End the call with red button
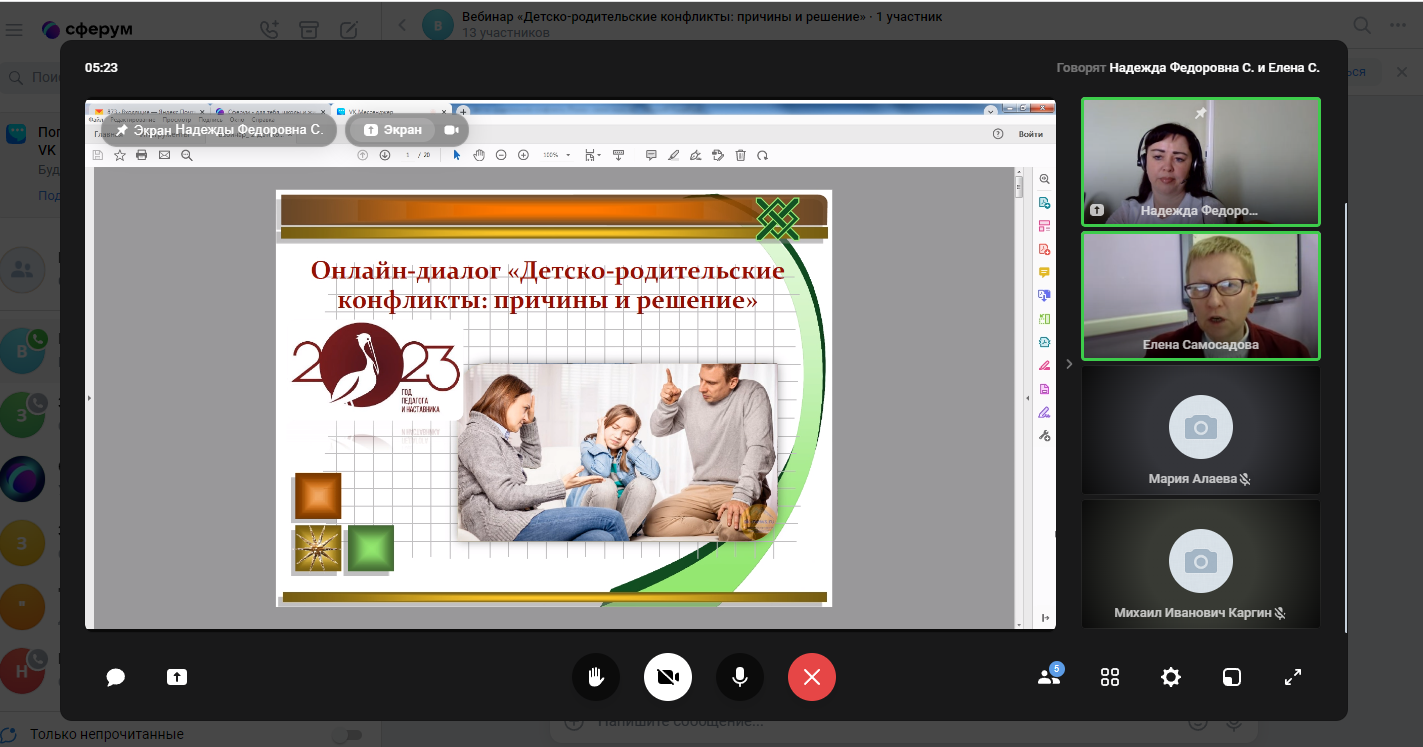 tap(812, 677)
